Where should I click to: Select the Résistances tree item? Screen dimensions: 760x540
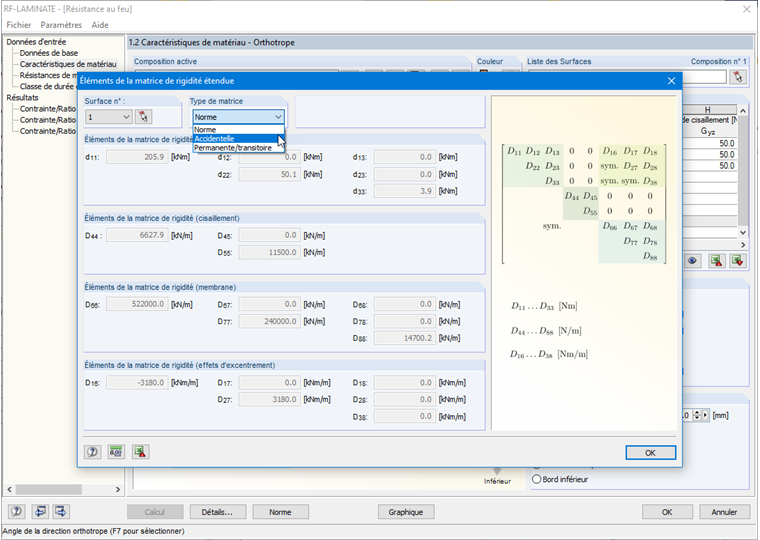pyautogui.click(x=48, y=75)
